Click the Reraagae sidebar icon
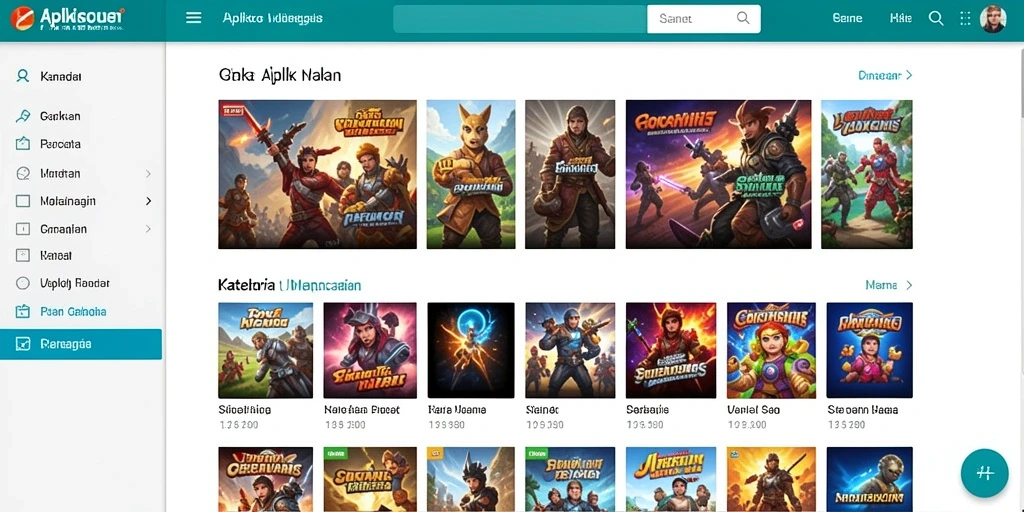This screenshot has width=1024, height=512. 23,344
